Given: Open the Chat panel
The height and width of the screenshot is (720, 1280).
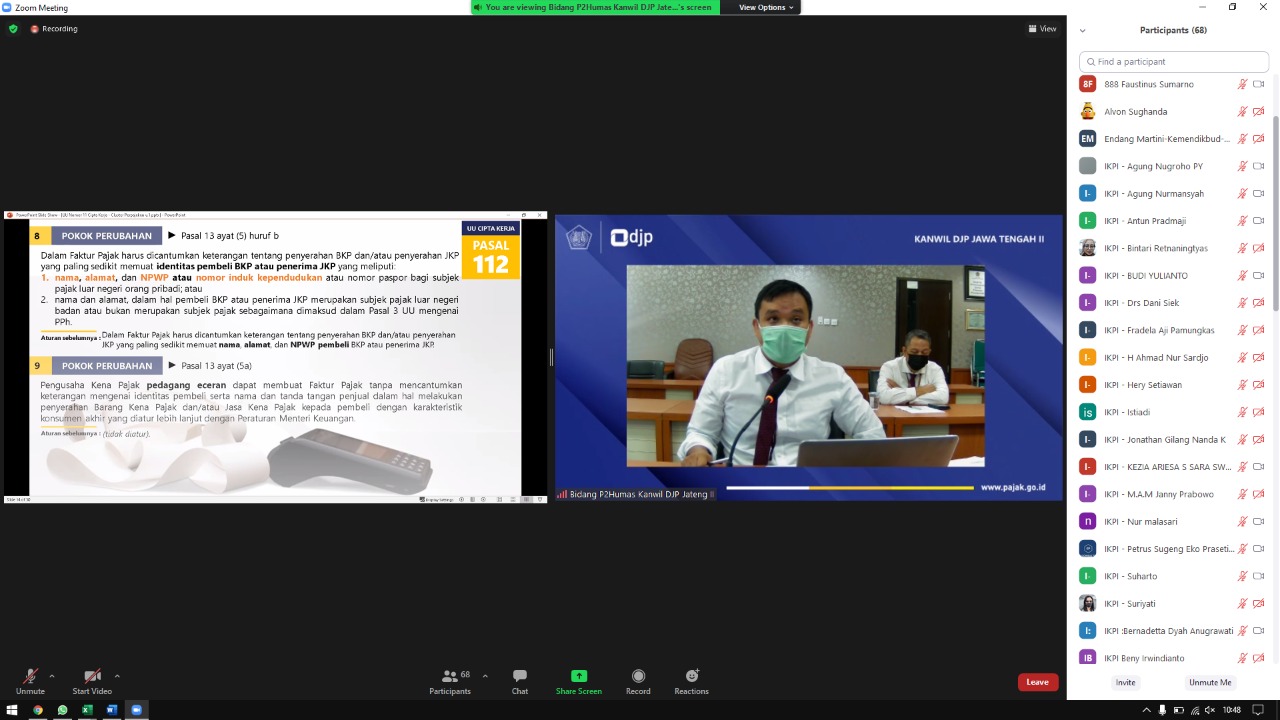Looking at the screenshot, I should [519, 681].
